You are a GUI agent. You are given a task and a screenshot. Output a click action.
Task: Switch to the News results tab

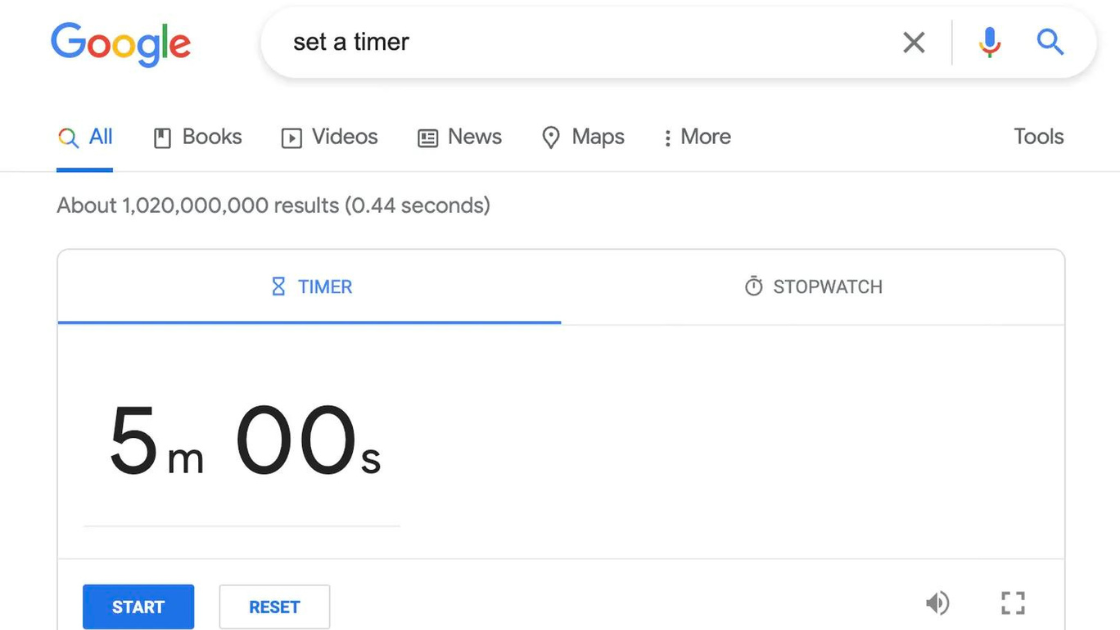459,137
